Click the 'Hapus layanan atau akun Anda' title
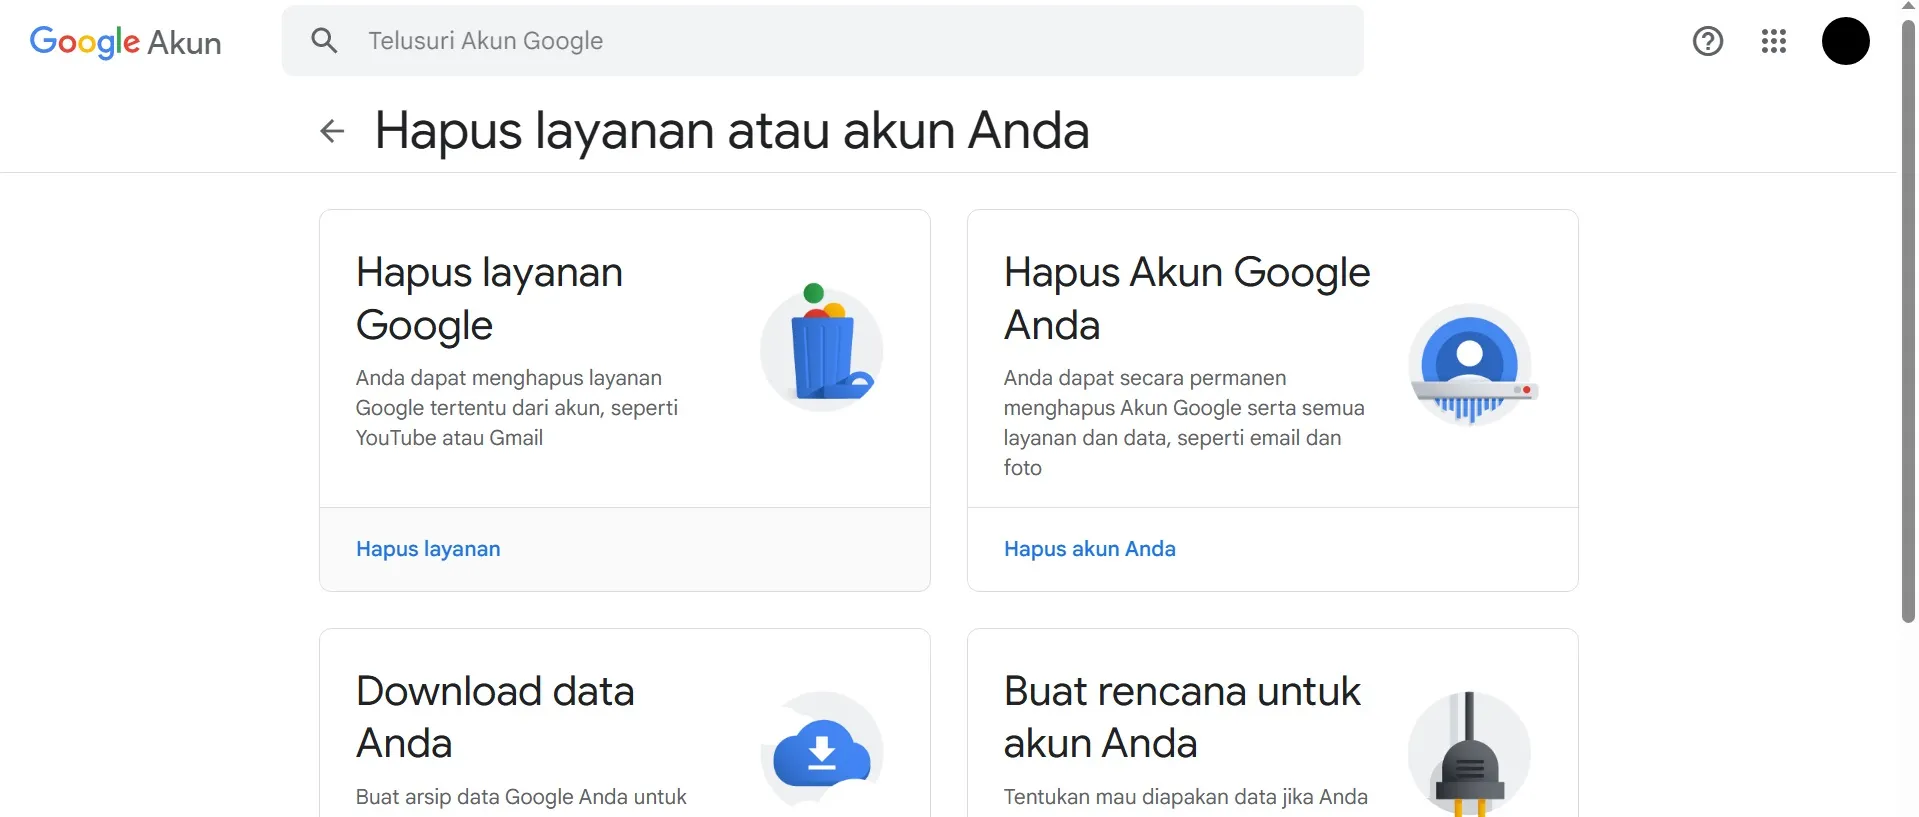This screenshot has width=1919, height=817. coord(731,131)
